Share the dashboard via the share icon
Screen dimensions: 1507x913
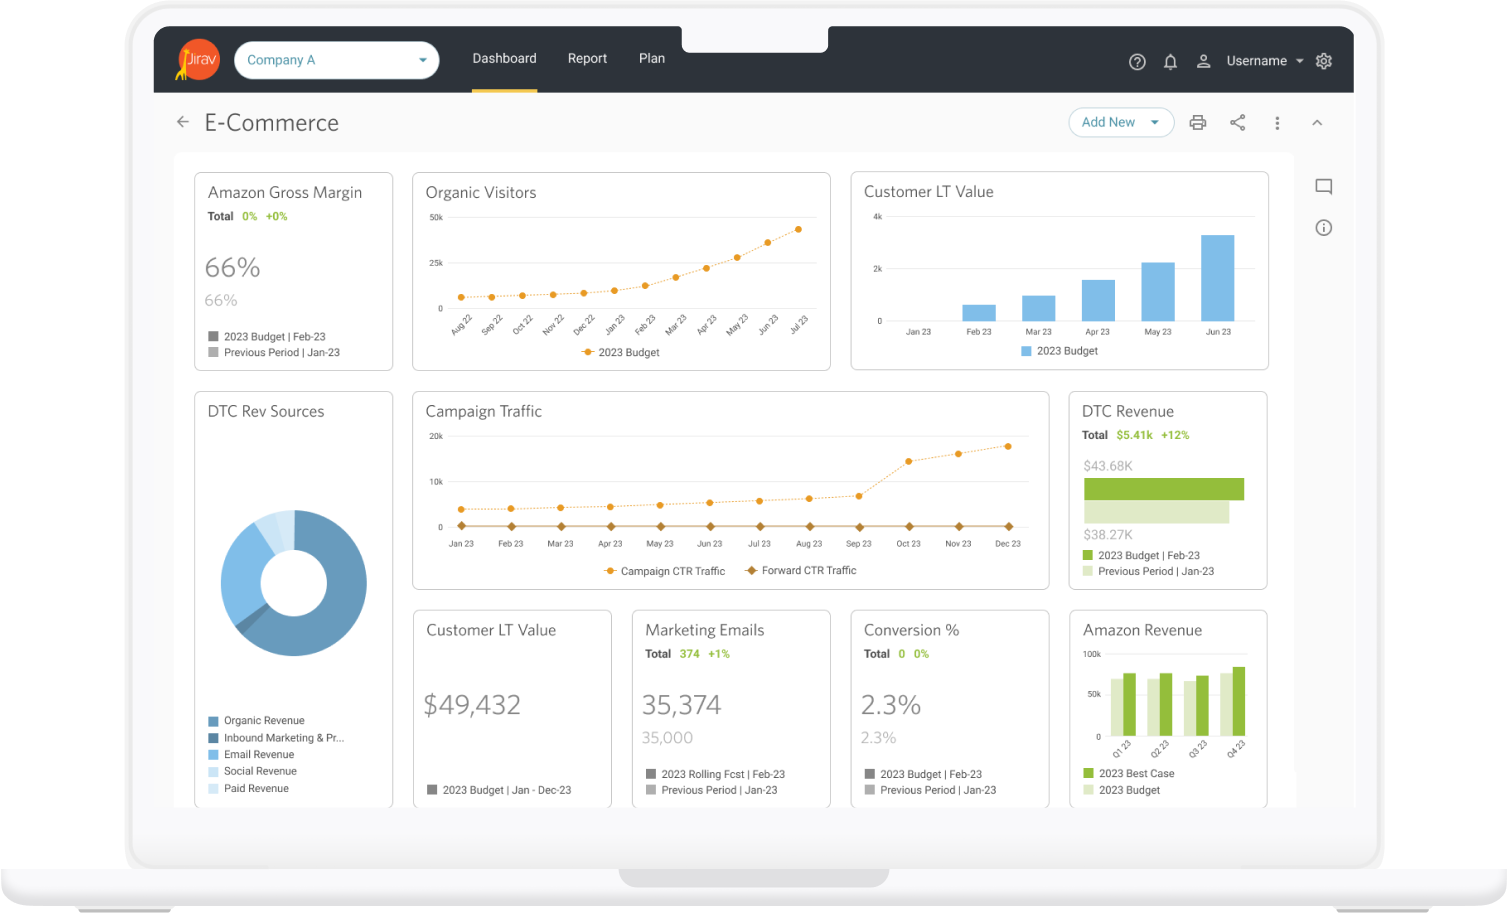pyautogui.click(x=1237, y=122)
